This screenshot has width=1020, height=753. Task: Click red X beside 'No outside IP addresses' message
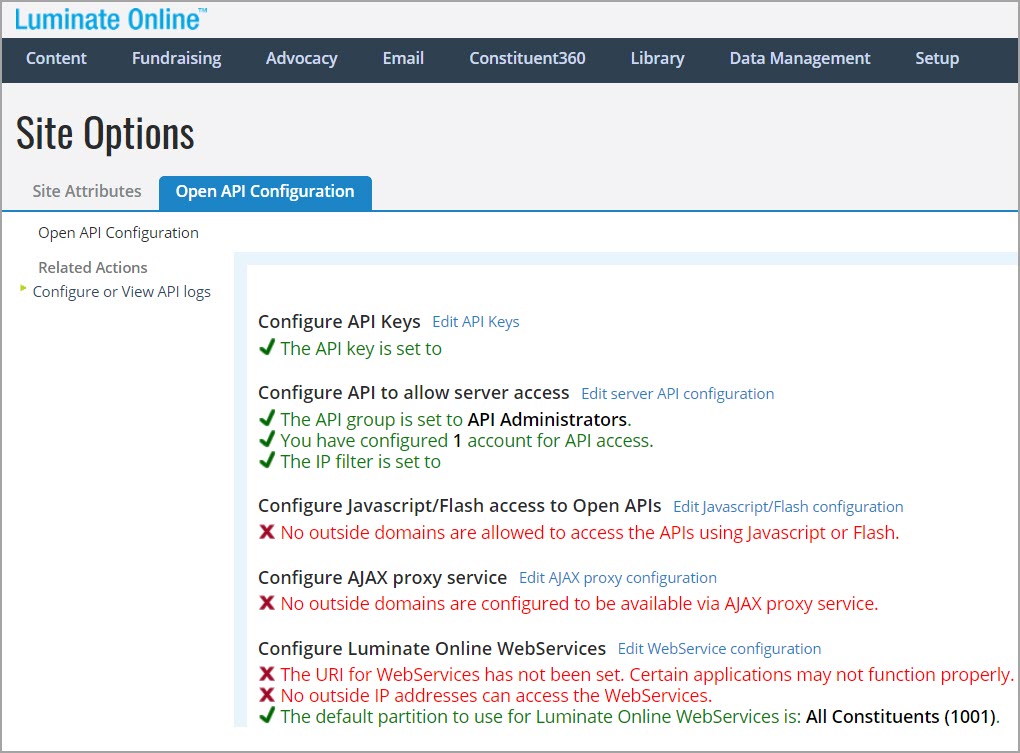point(267,694)
